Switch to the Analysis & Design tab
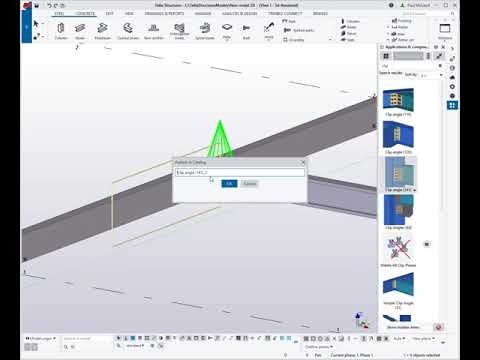The image size is (480, 360). pyautogui.click(x=240, y=14)
